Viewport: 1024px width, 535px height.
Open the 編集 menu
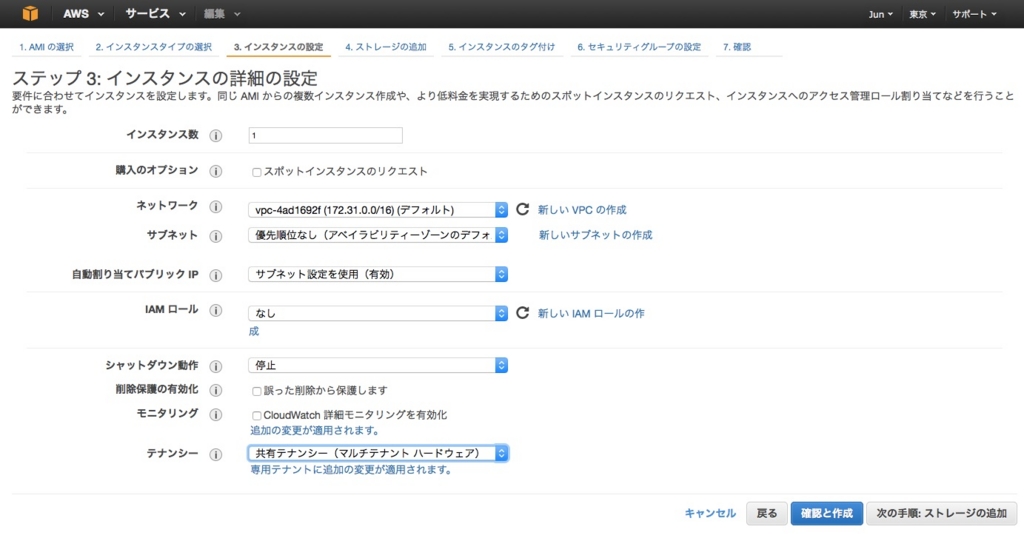222,14
